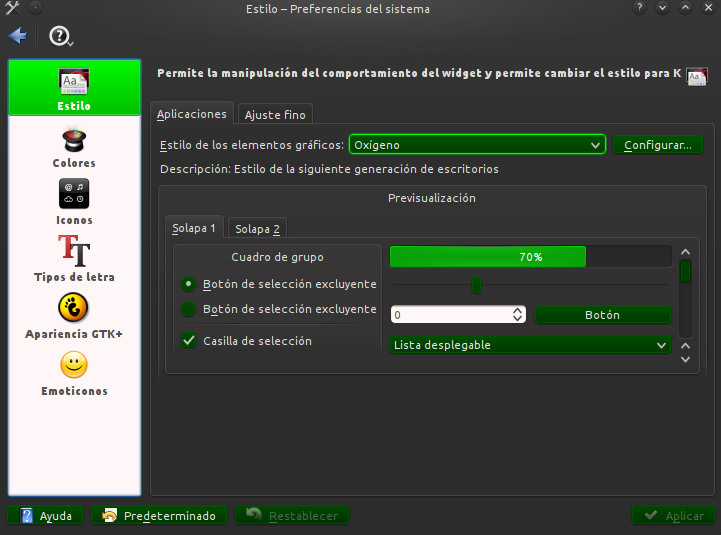
Task: Click the Cuadro de grupo title
Action: (x=277, y=257)
